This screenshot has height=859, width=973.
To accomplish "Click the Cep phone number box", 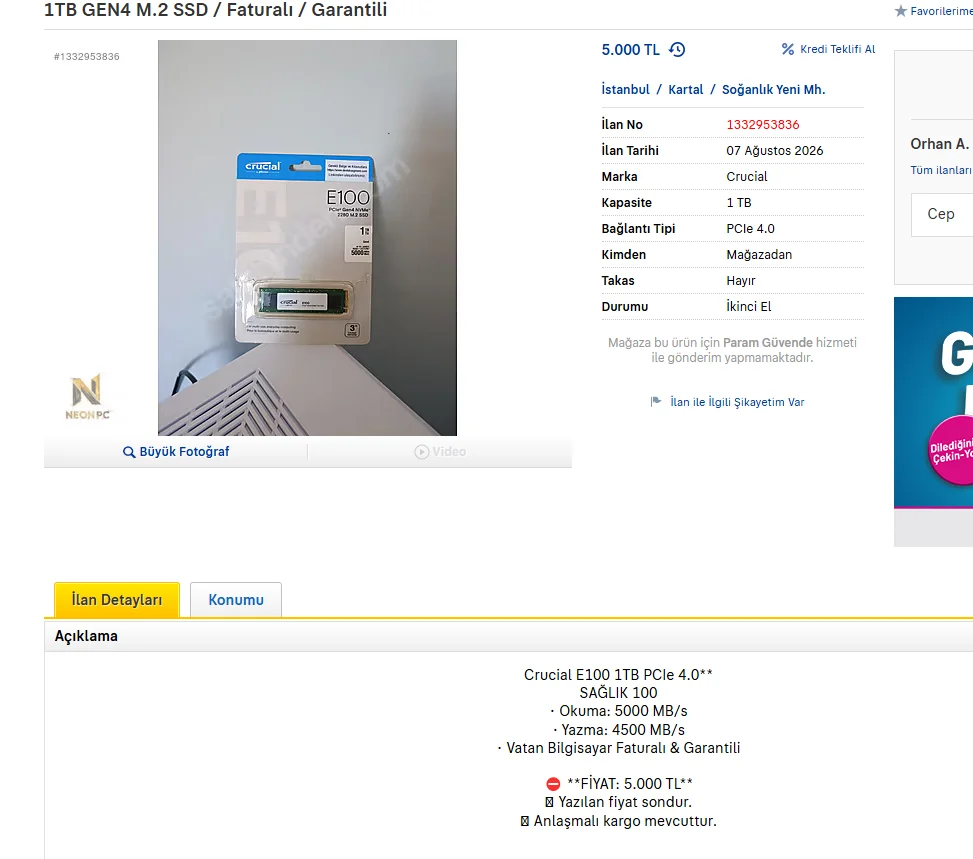I will coord(941,214).
